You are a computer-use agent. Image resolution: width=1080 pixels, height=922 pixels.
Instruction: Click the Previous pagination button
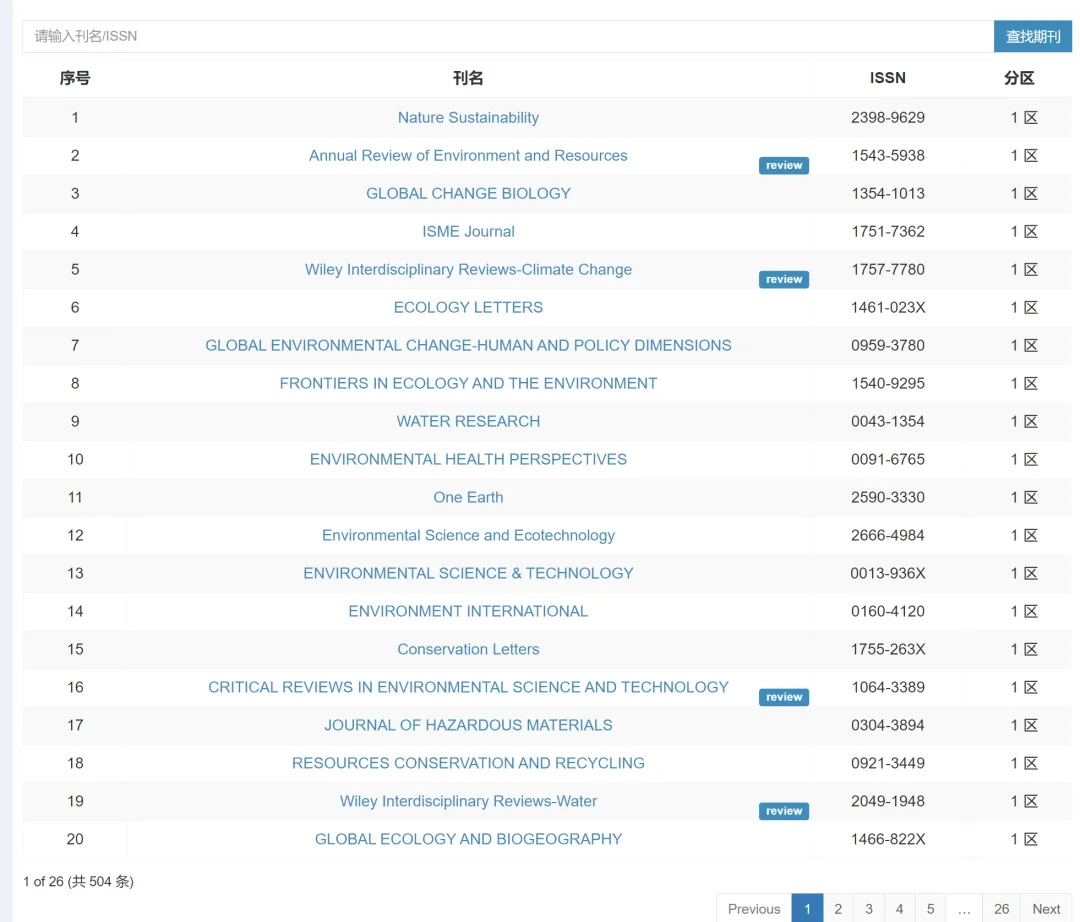[x=754, y=909]
